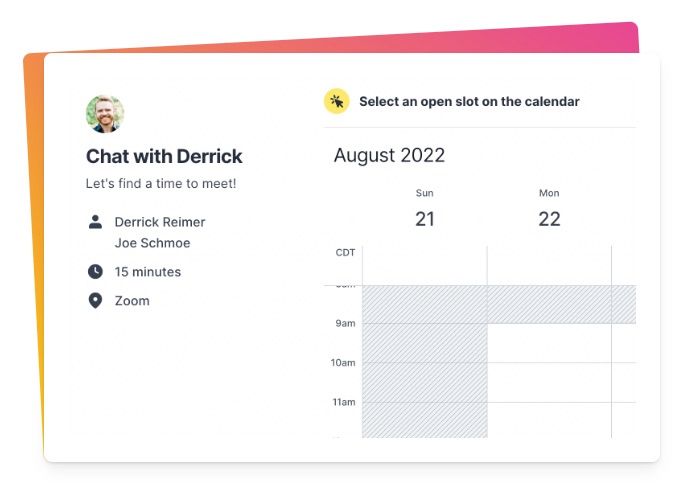Click the Derrick Reimer attendee name
This screenshot has height=503, width=700.
(x=160, y=222)
